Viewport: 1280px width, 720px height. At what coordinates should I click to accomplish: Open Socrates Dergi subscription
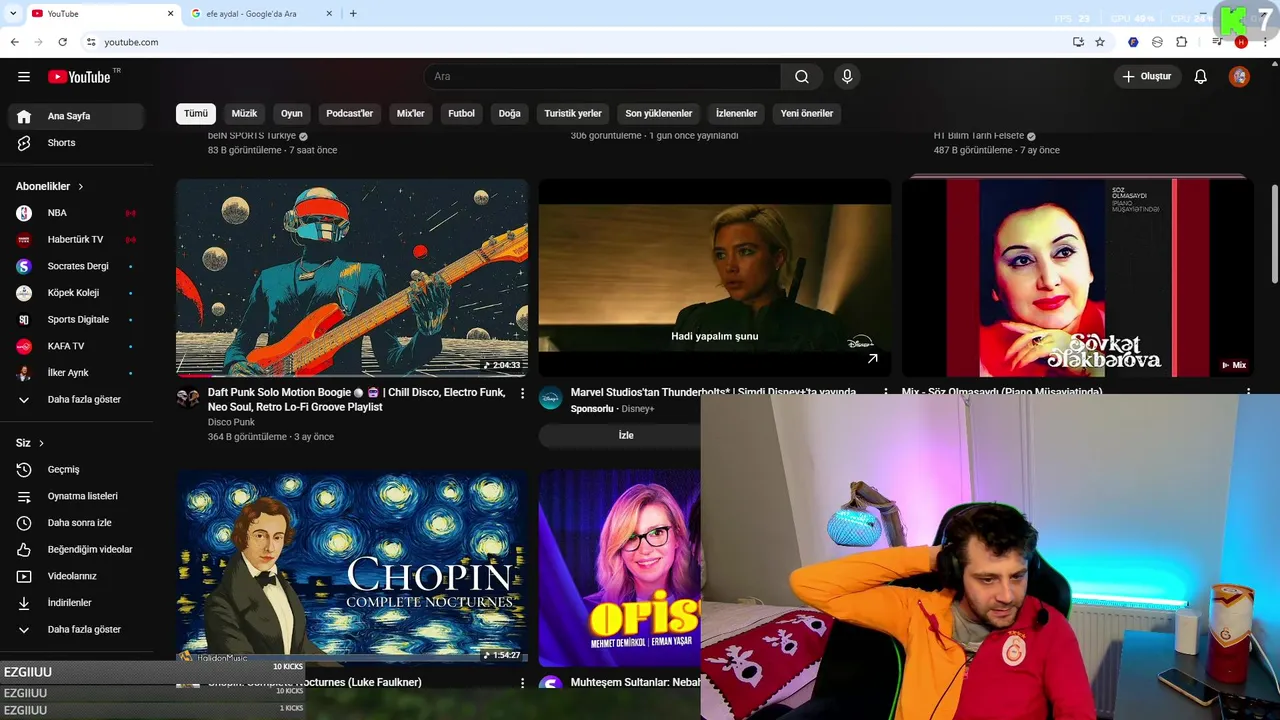(x=76, y=266)
